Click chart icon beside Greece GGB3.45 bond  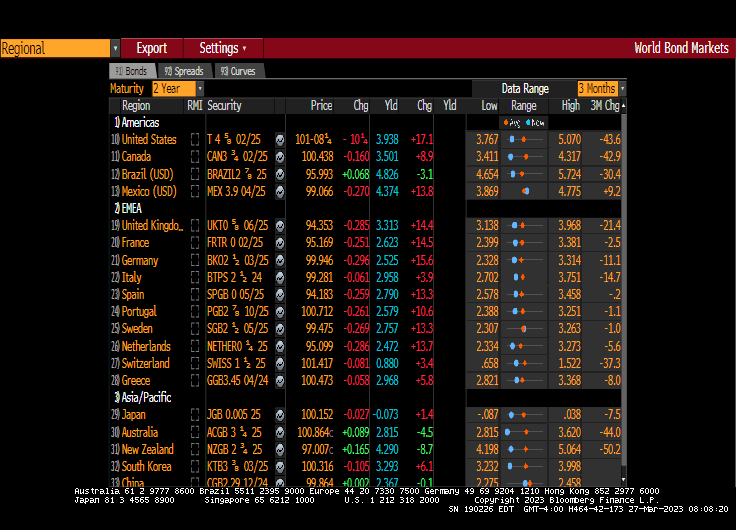pyautogui.click(x=280, y=381)
